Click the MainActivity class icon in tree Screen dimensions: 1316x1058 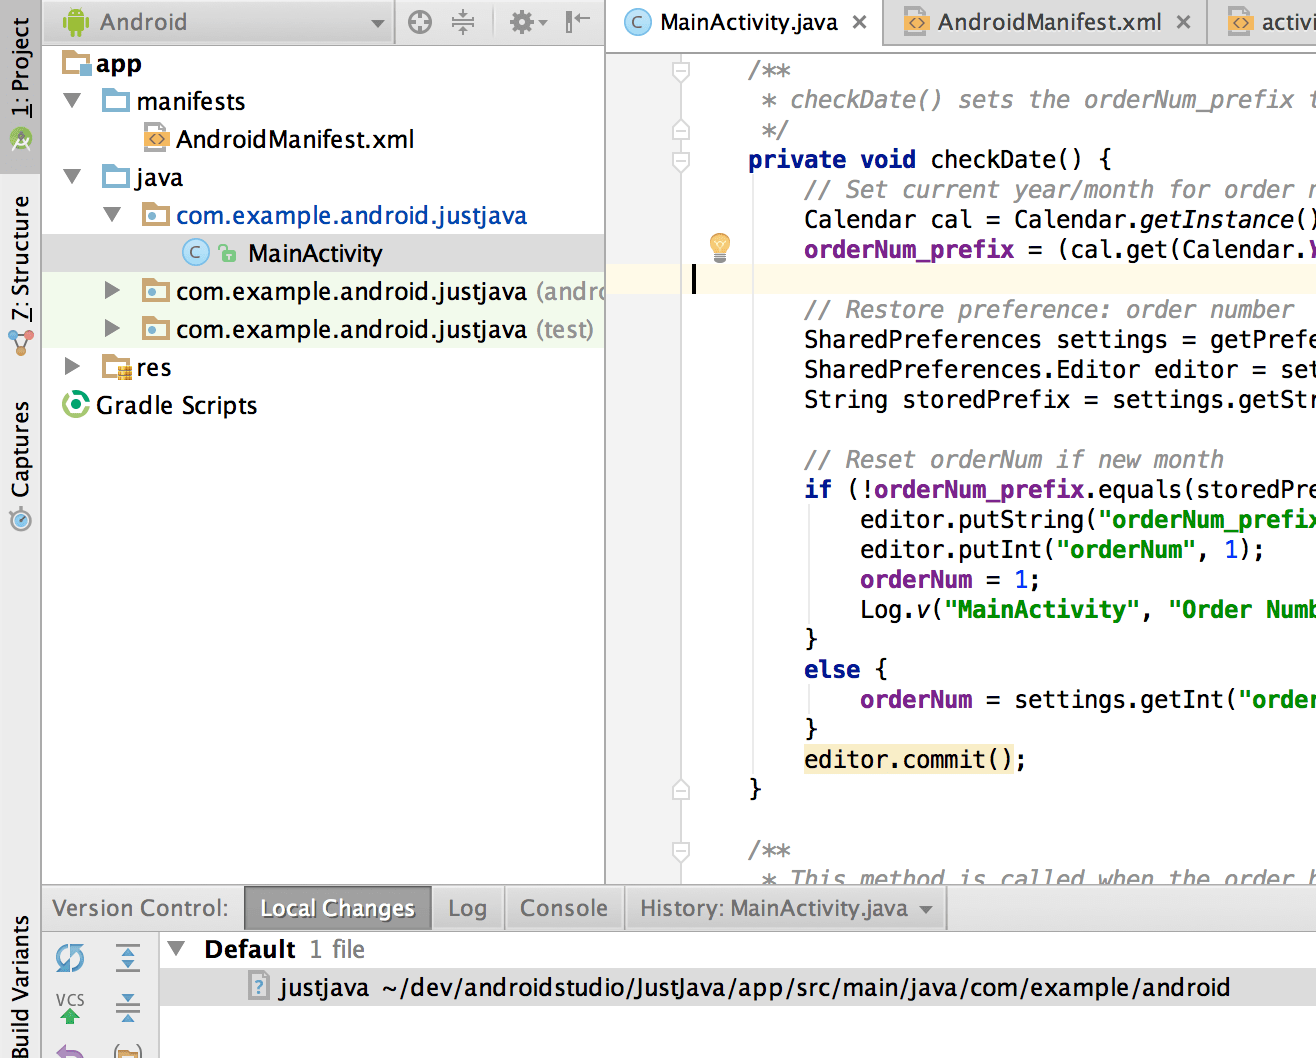pos(196,253)
